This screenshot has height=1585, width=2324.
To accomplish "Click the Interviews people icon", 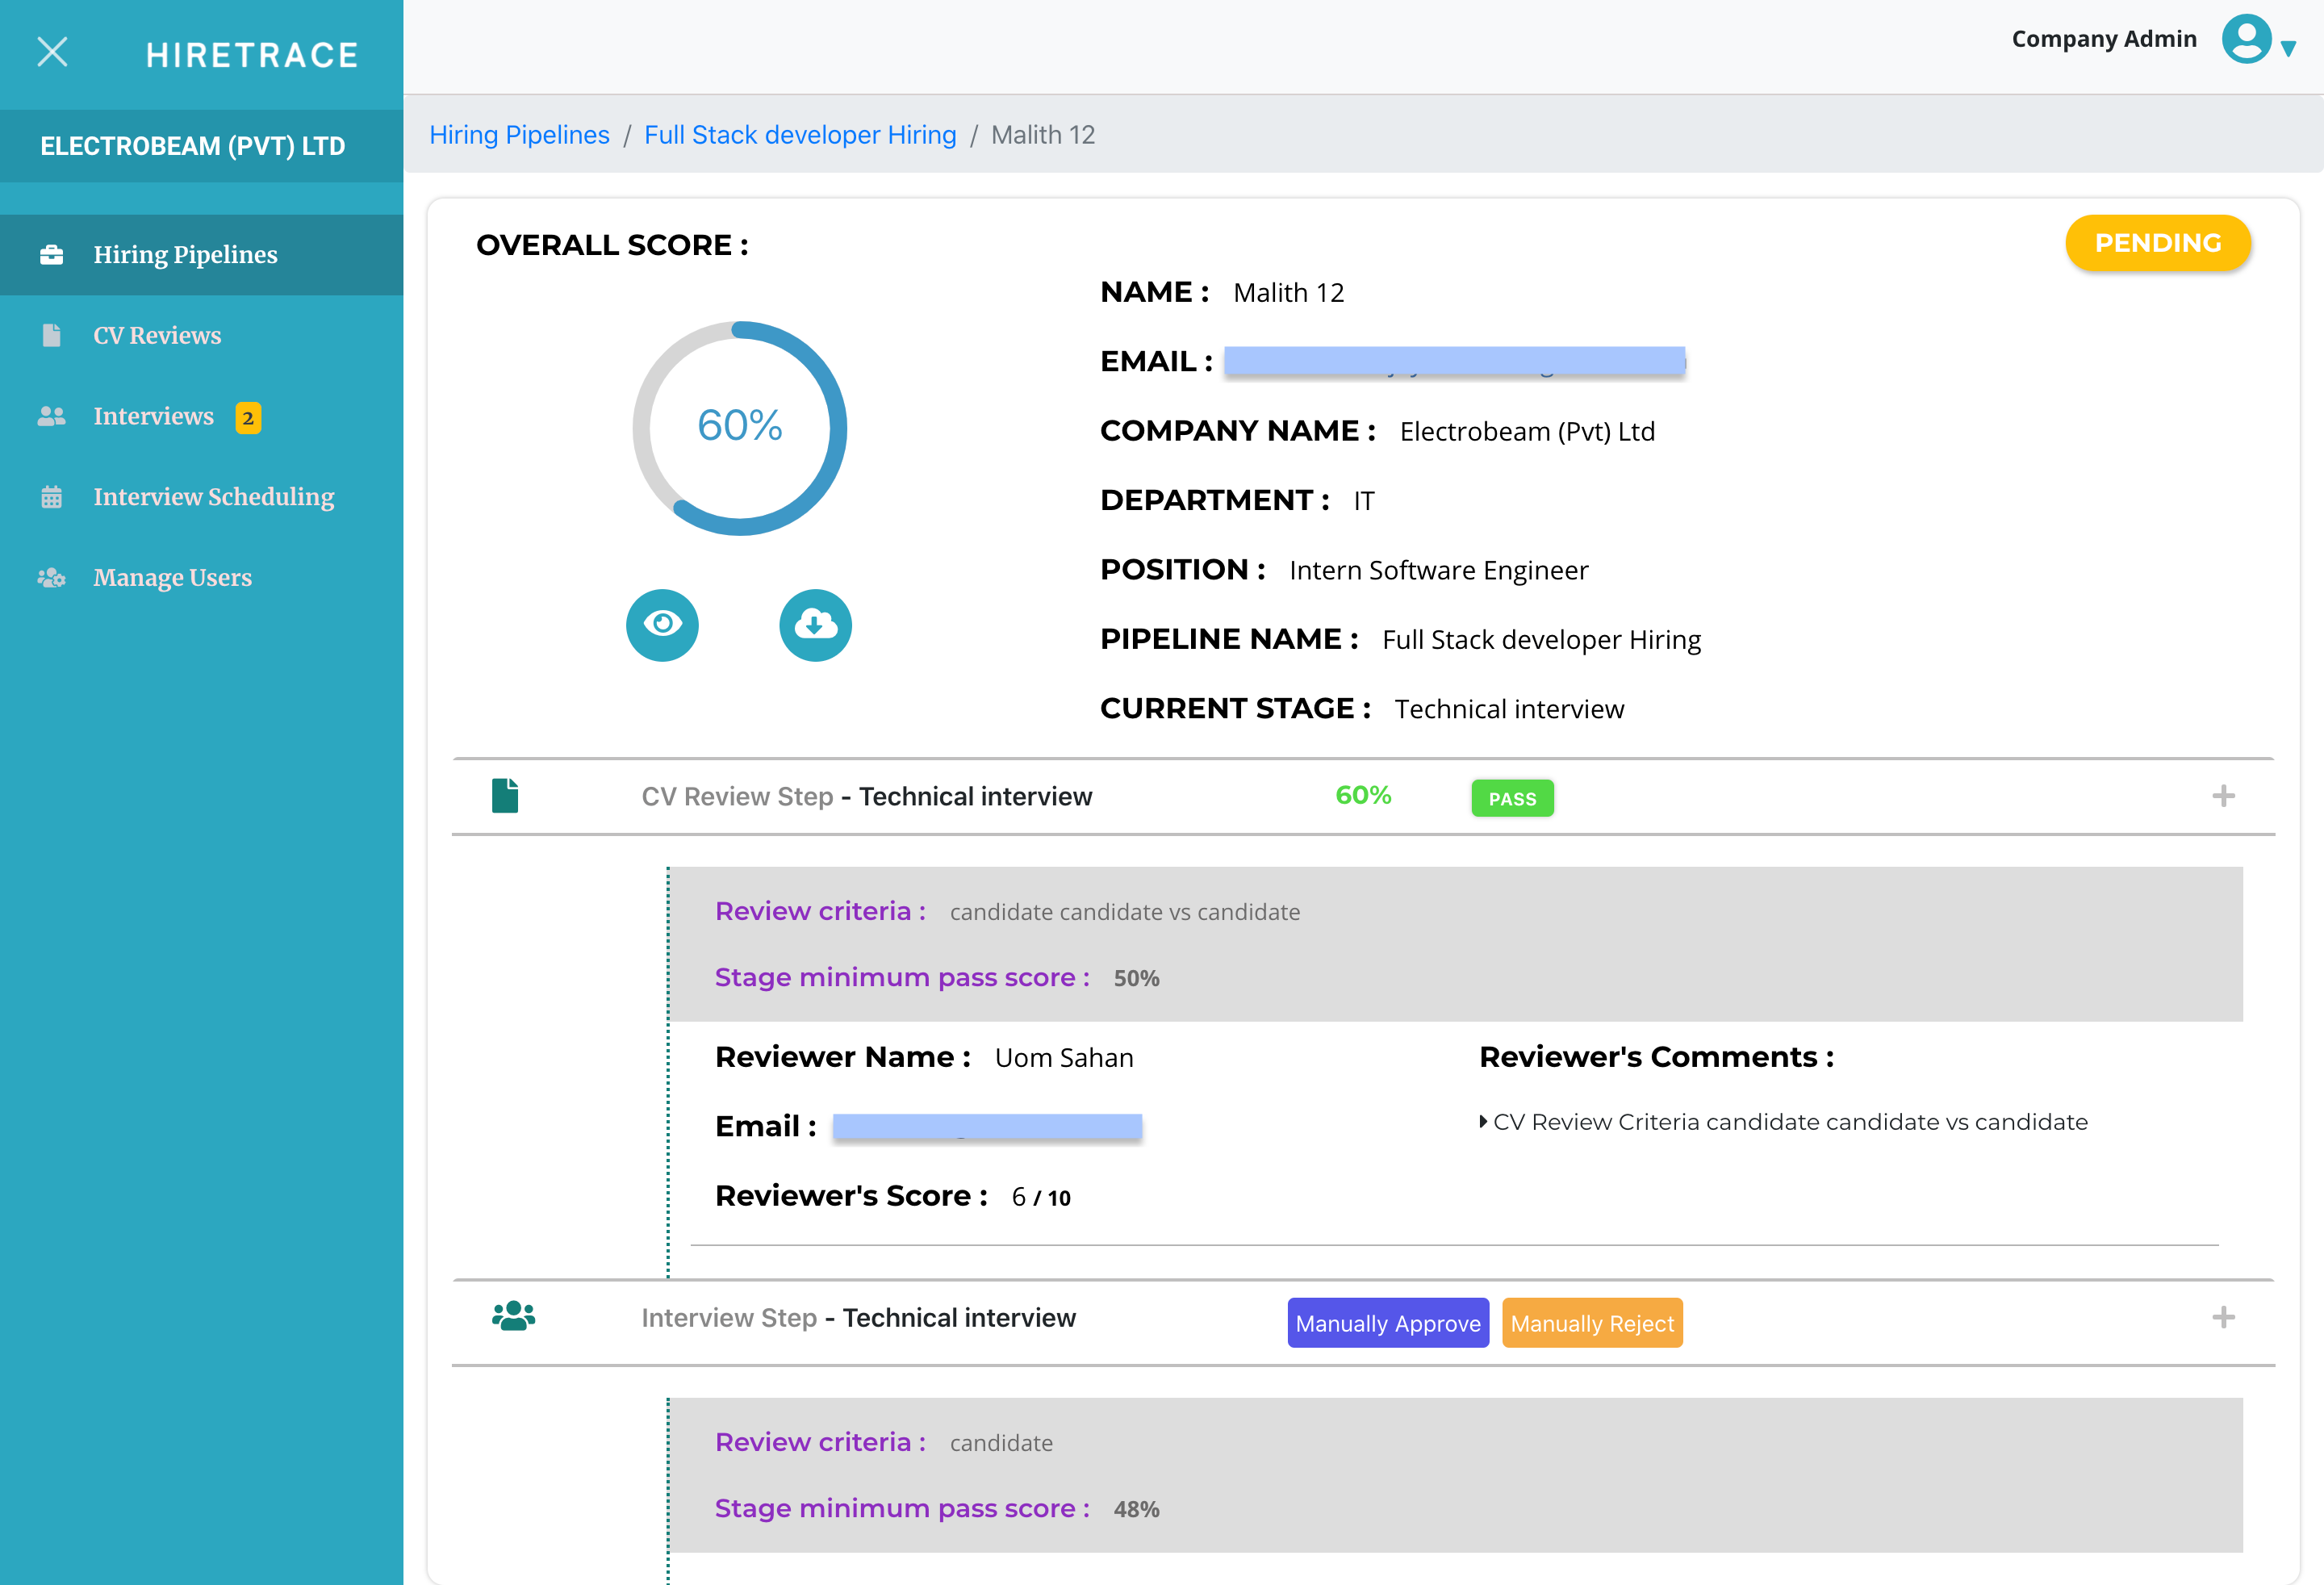I will (50, 416).
